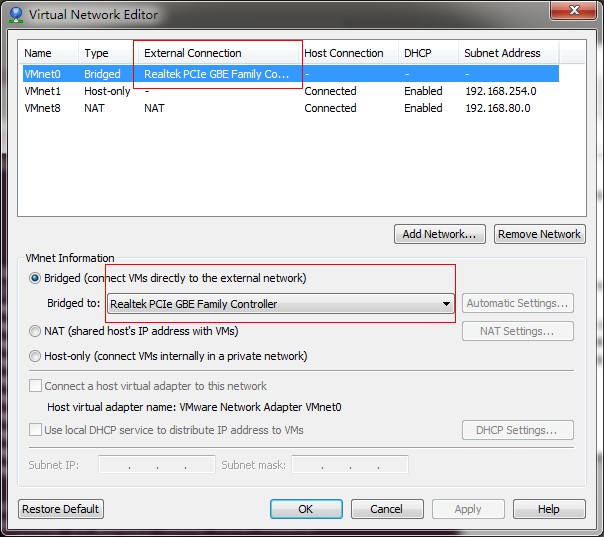The image size is (604, 537).
Task: Select the VMnet0 network row
Action: click(291, 74)
